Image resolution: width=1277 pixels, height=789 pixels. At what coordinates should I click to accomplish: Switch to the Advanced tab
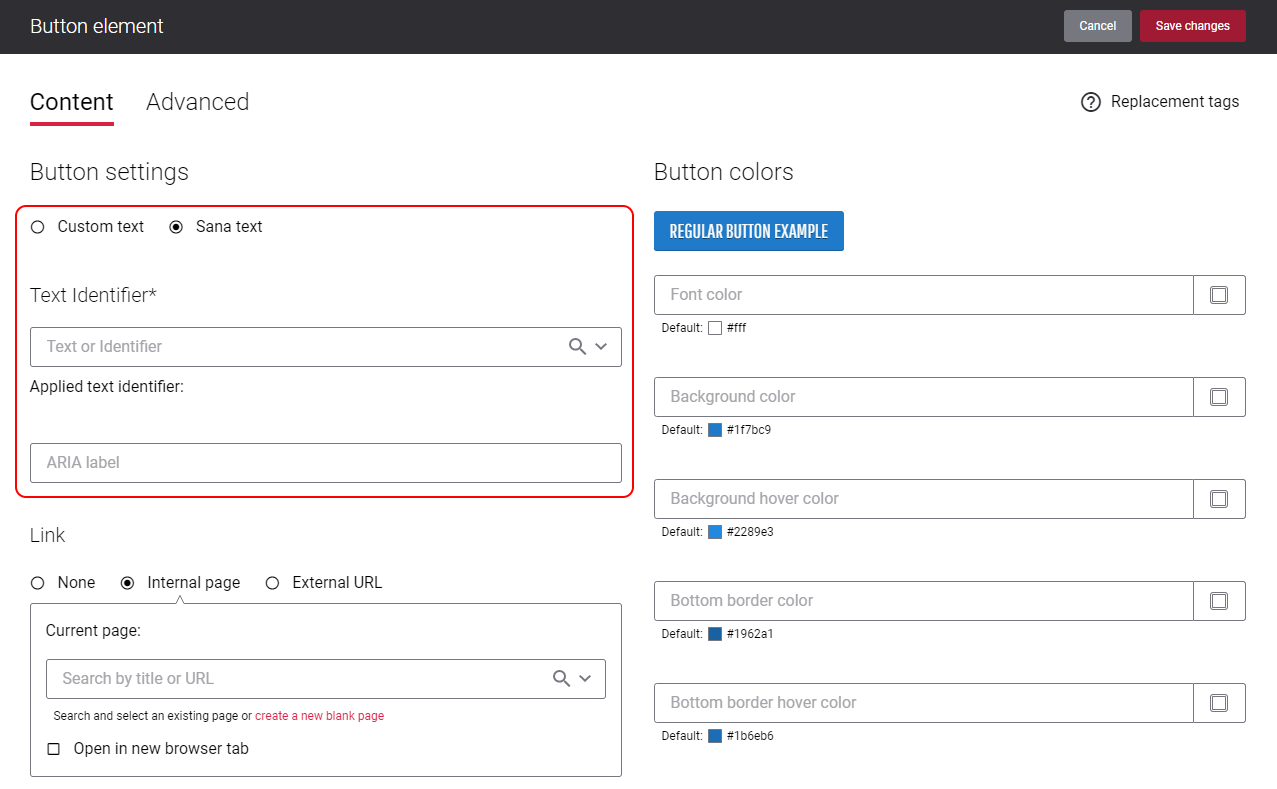point(197,102)
